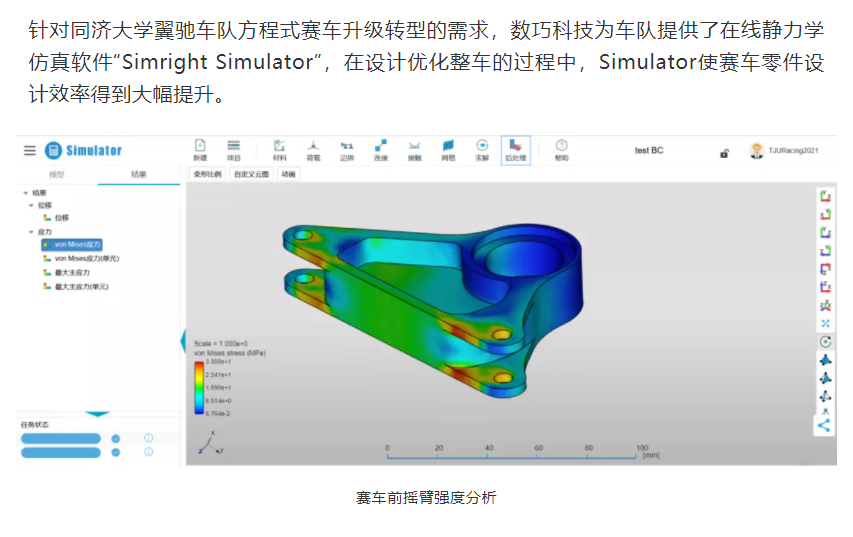Image resolution: width=853 pixels, height=537 pixels.
Task: Switch to the 结果 (Results) tab
Action: tap(139, 174)
